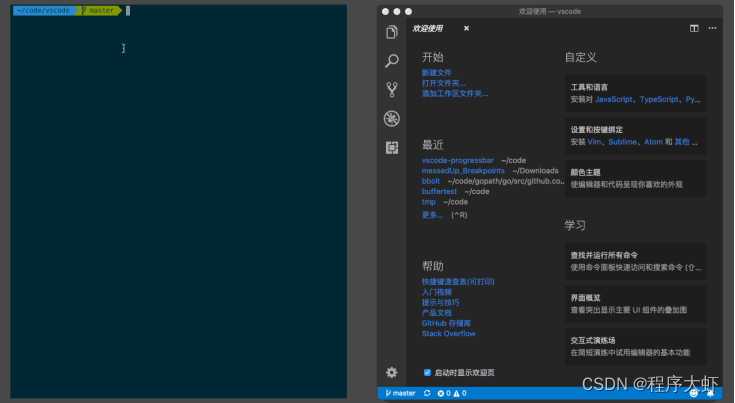Screen dimensions: 735x403
Task: Click the 更多... recent link
Action: tap(432, 215)
